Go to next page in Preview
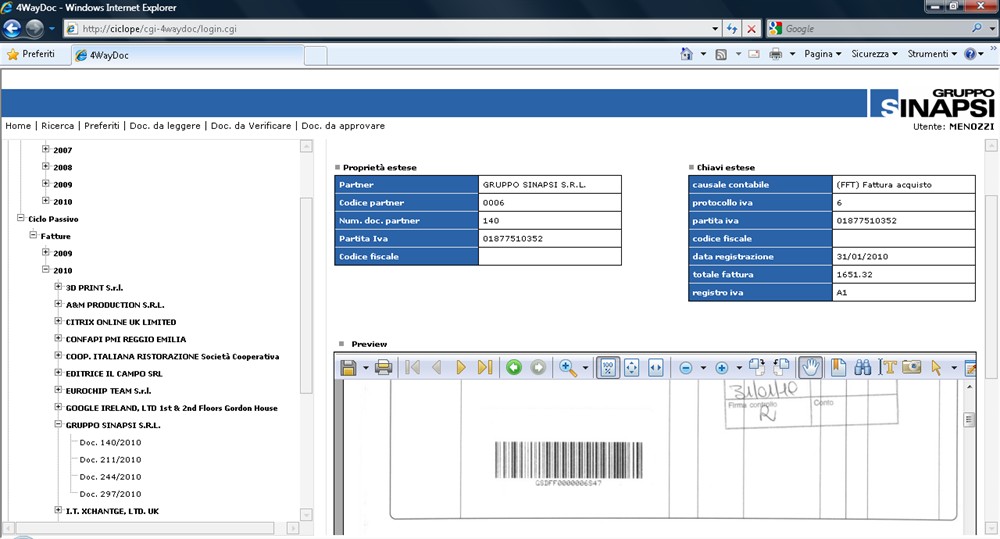Screen dimensions: 1000x539 click(461, 367)
